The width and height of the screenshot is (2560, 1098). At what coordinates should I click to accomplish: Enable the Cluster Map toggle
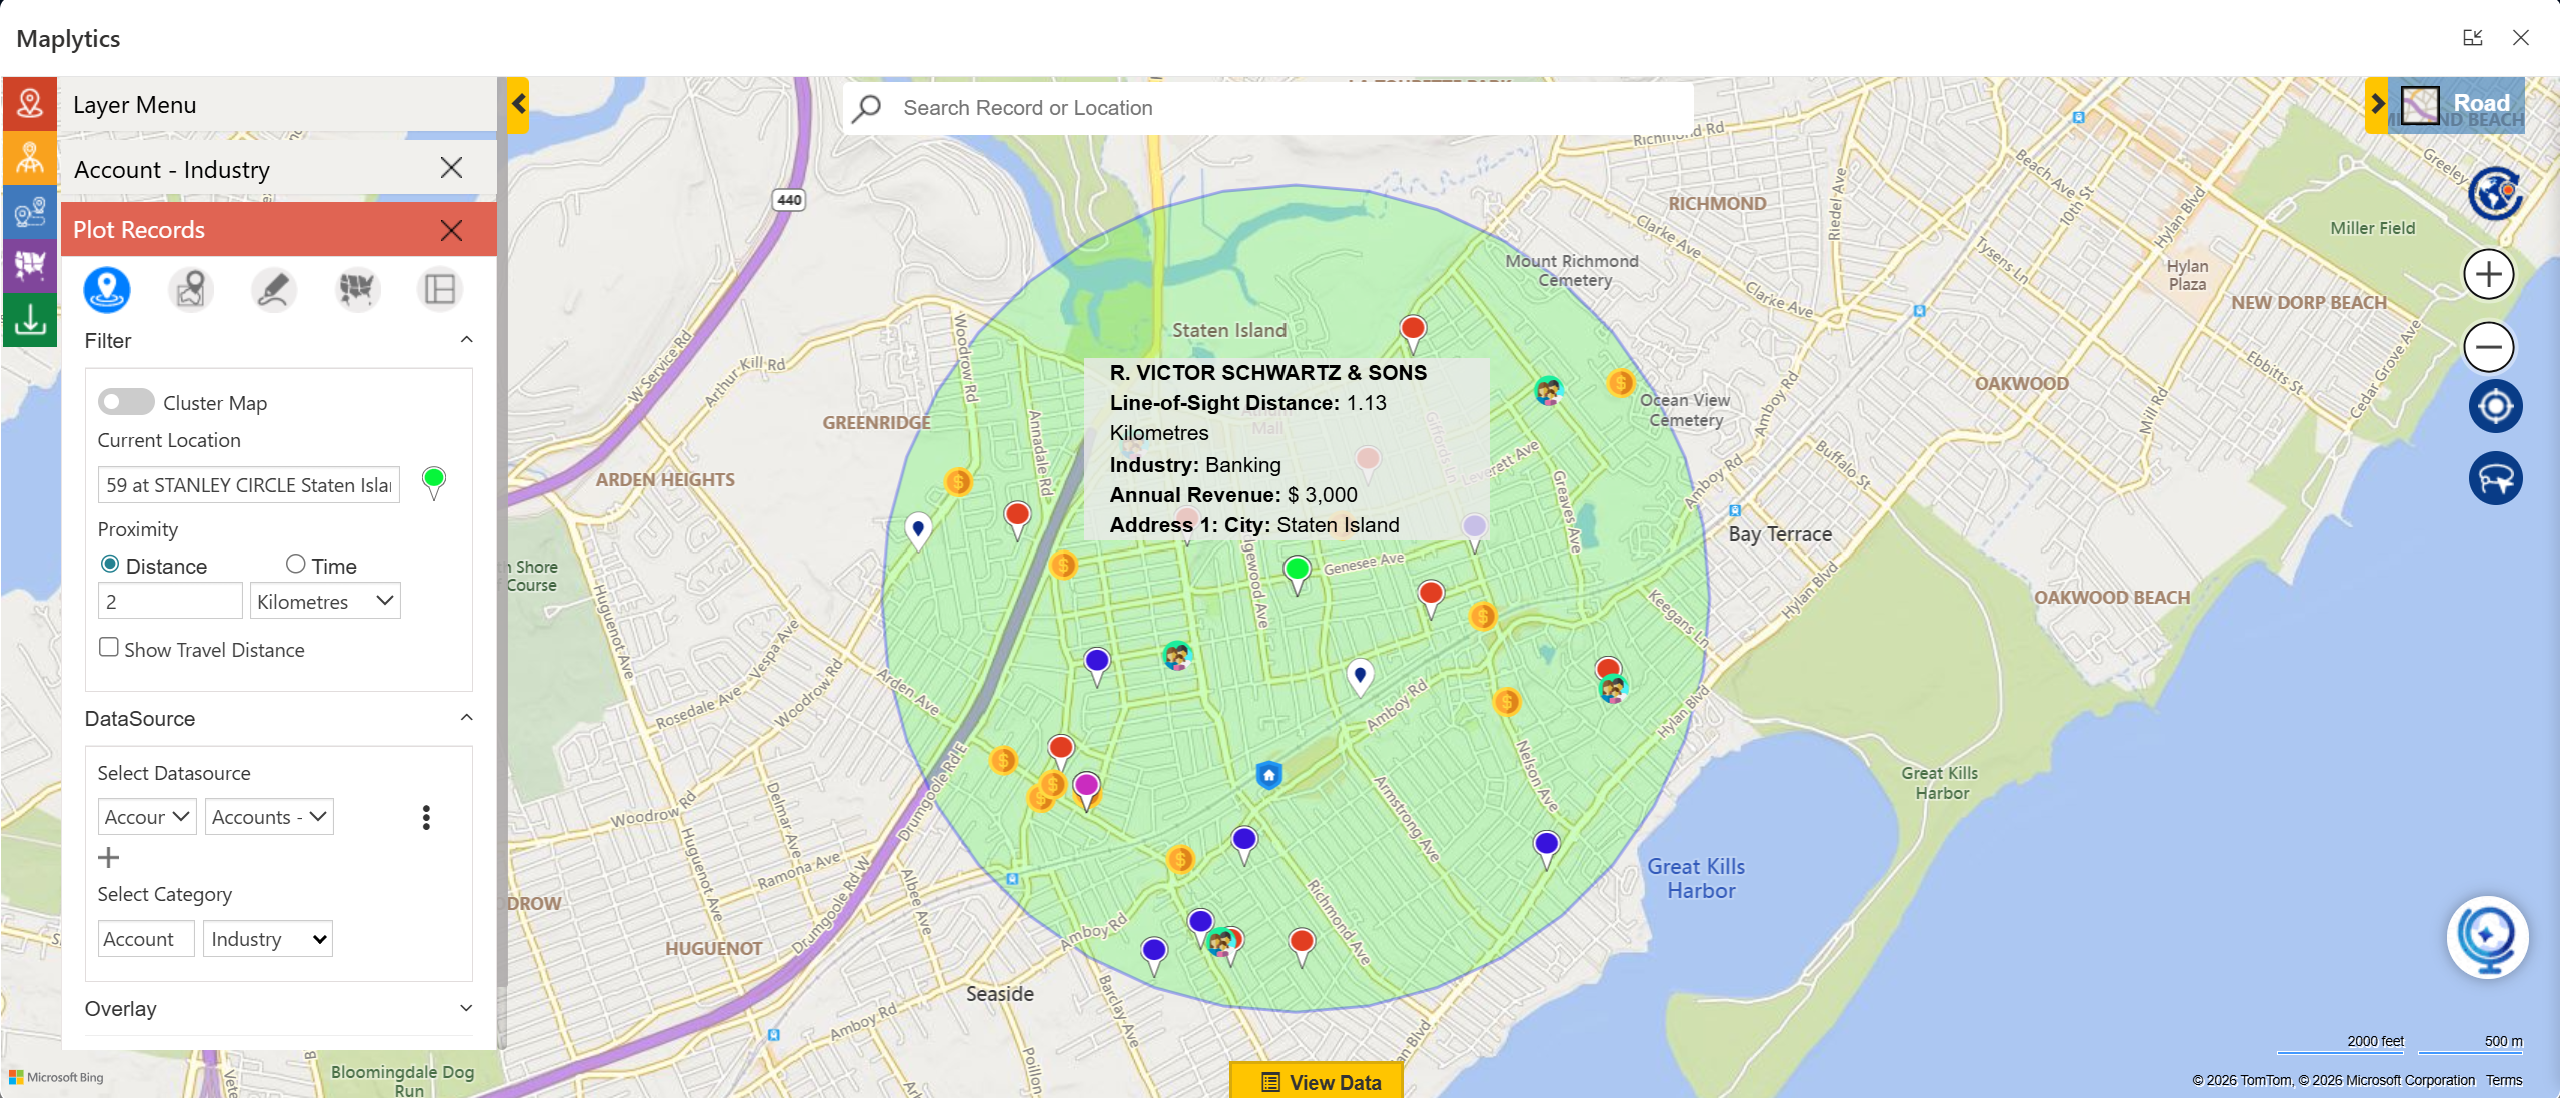click(x=126, y=402)
